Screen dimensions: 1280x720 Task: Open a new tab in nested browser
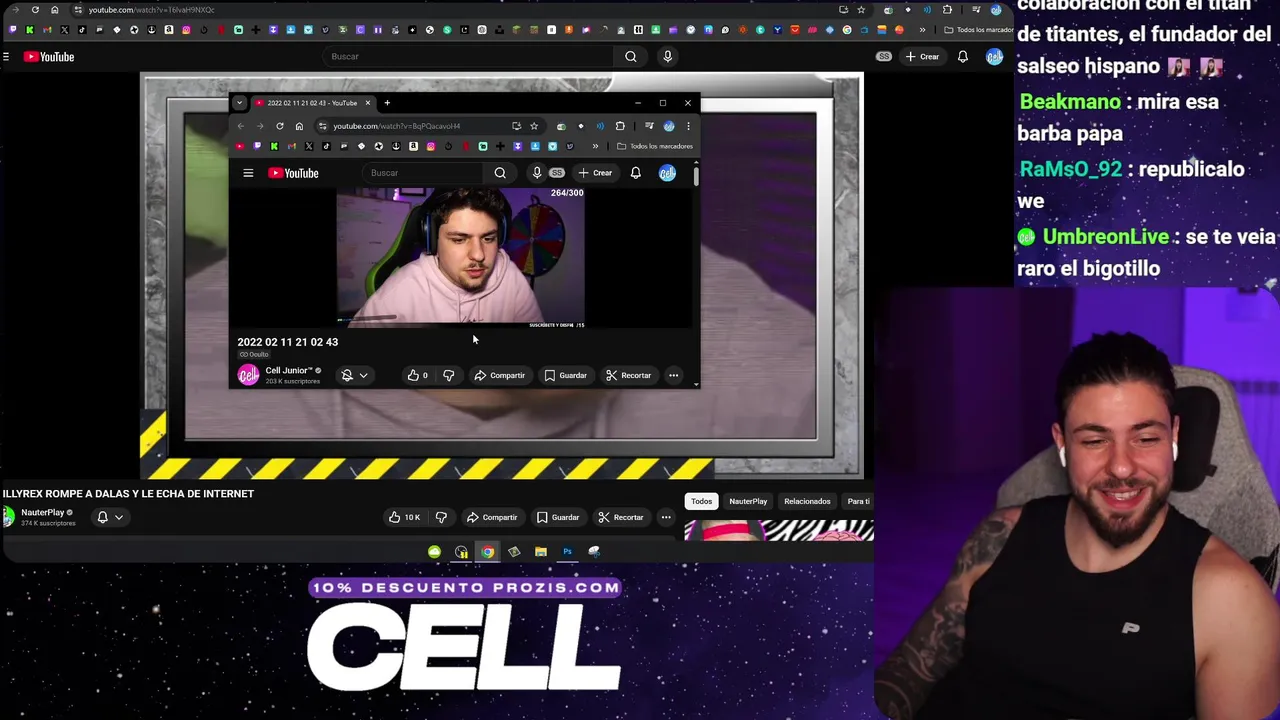point(387,103)
